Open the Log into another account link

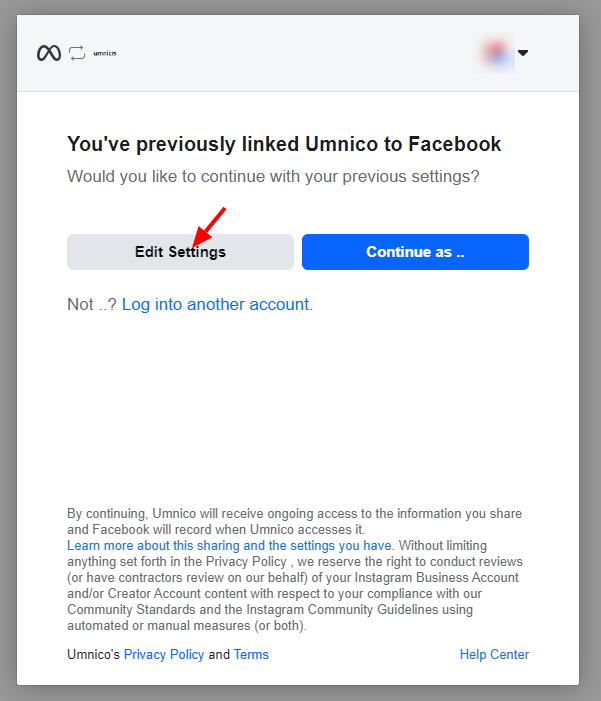[217, 304]
